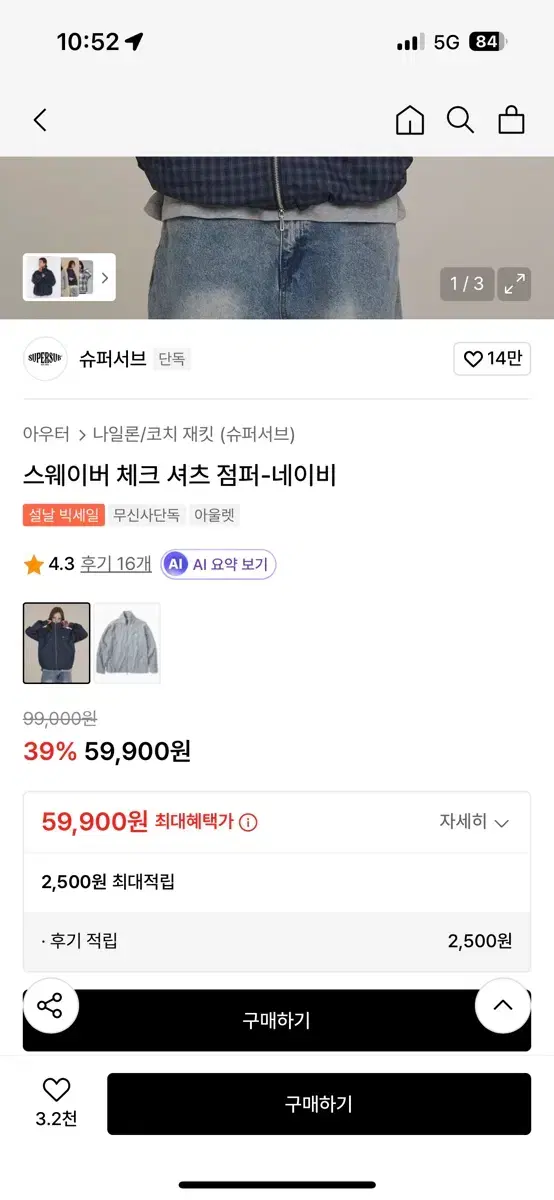Open the 슈퍼서브 brand logo
Screen dimensions: 554x1200
(x=45, y=359)
